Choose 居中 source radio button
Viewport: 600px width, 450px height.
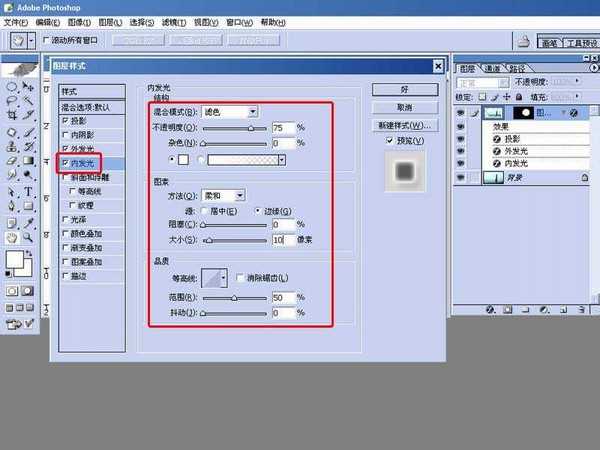click(204, 211)
